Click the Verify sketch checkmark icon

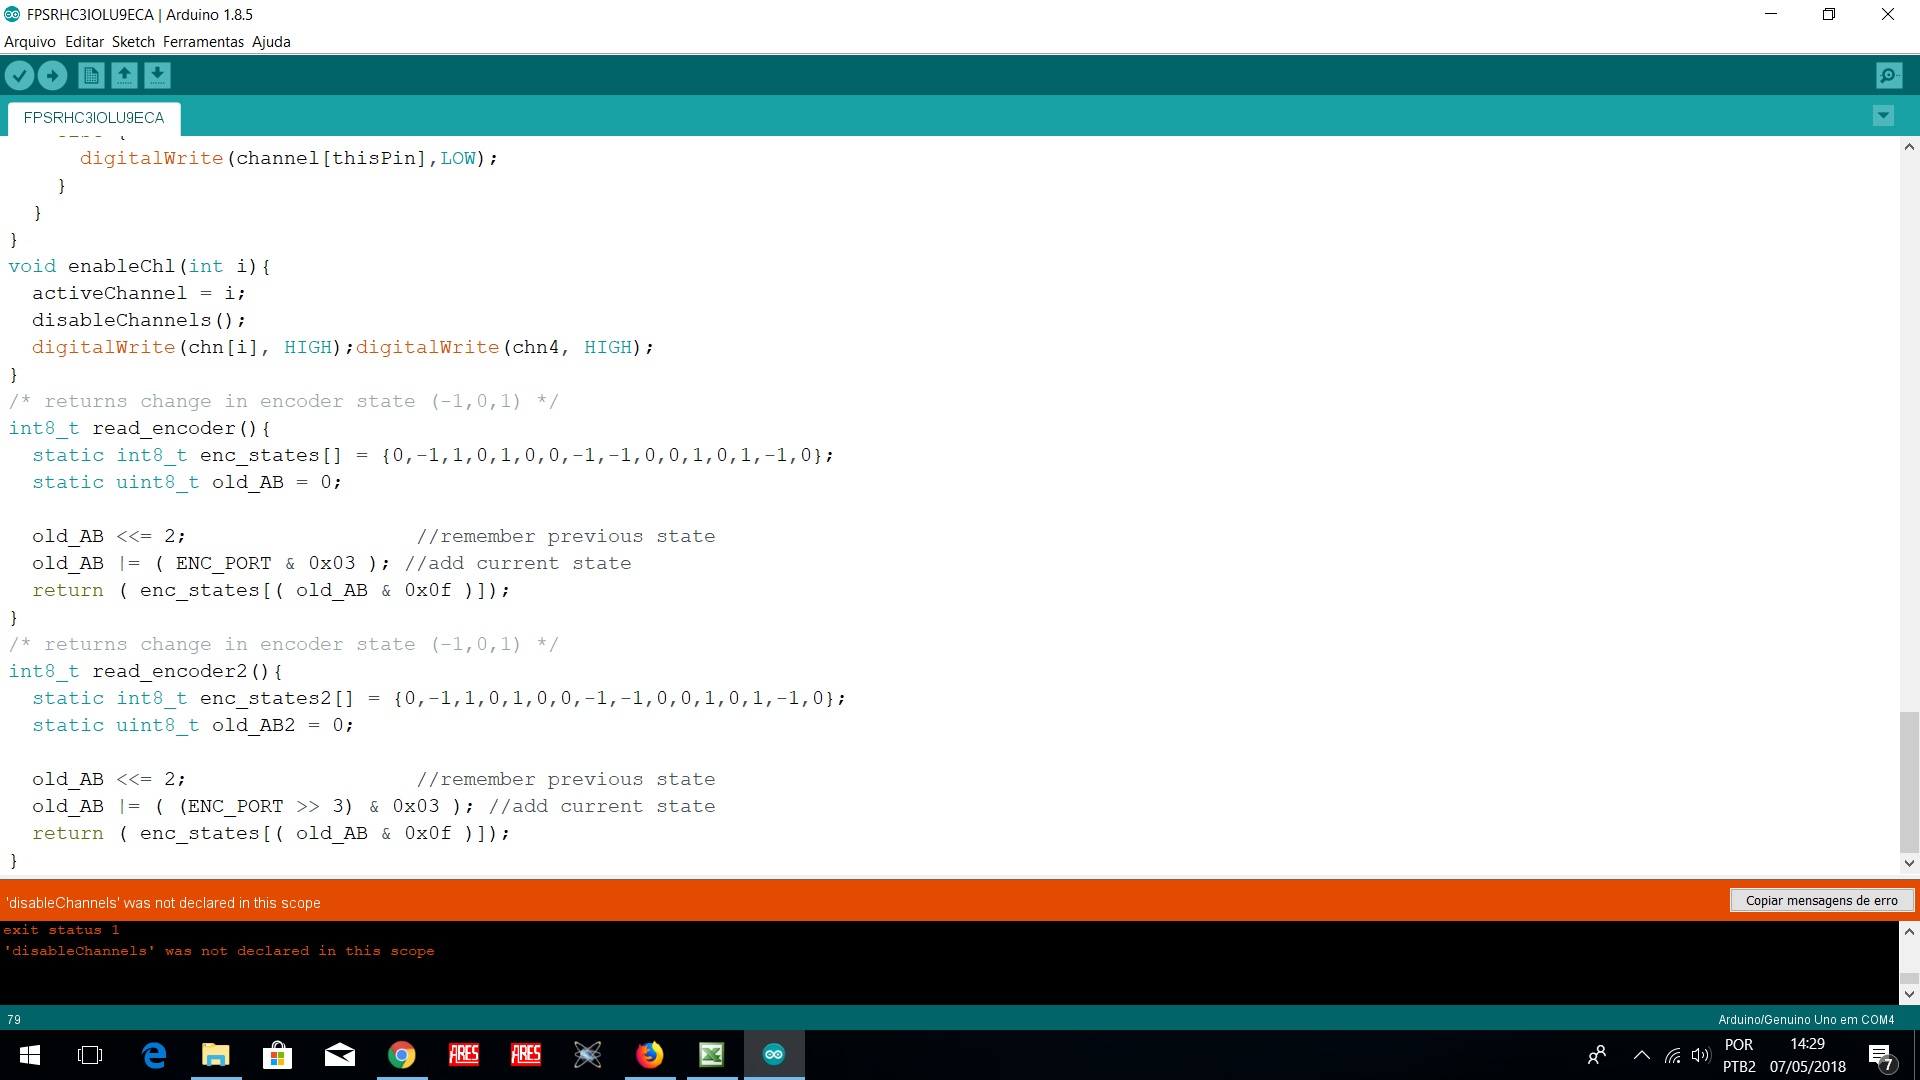pyautogui.click(x=19, y=75)
